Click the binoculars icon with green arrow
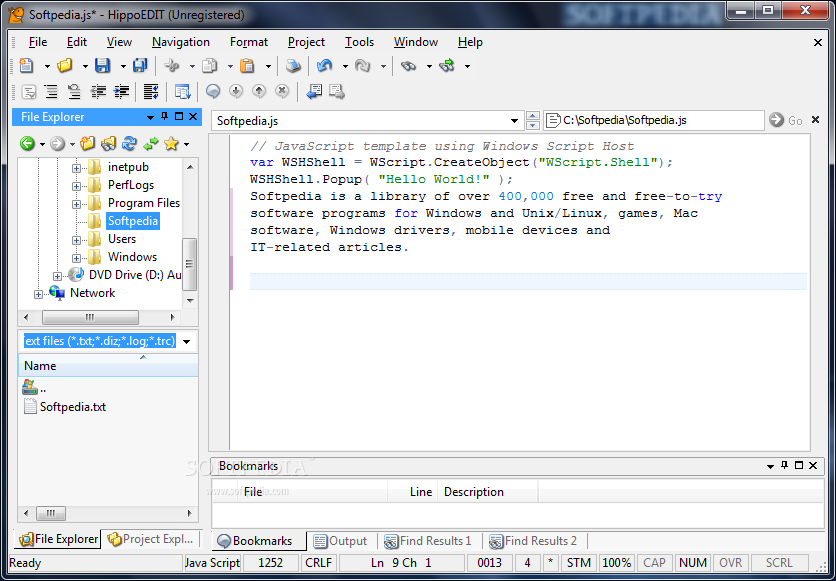 click(x=447, y=66)
